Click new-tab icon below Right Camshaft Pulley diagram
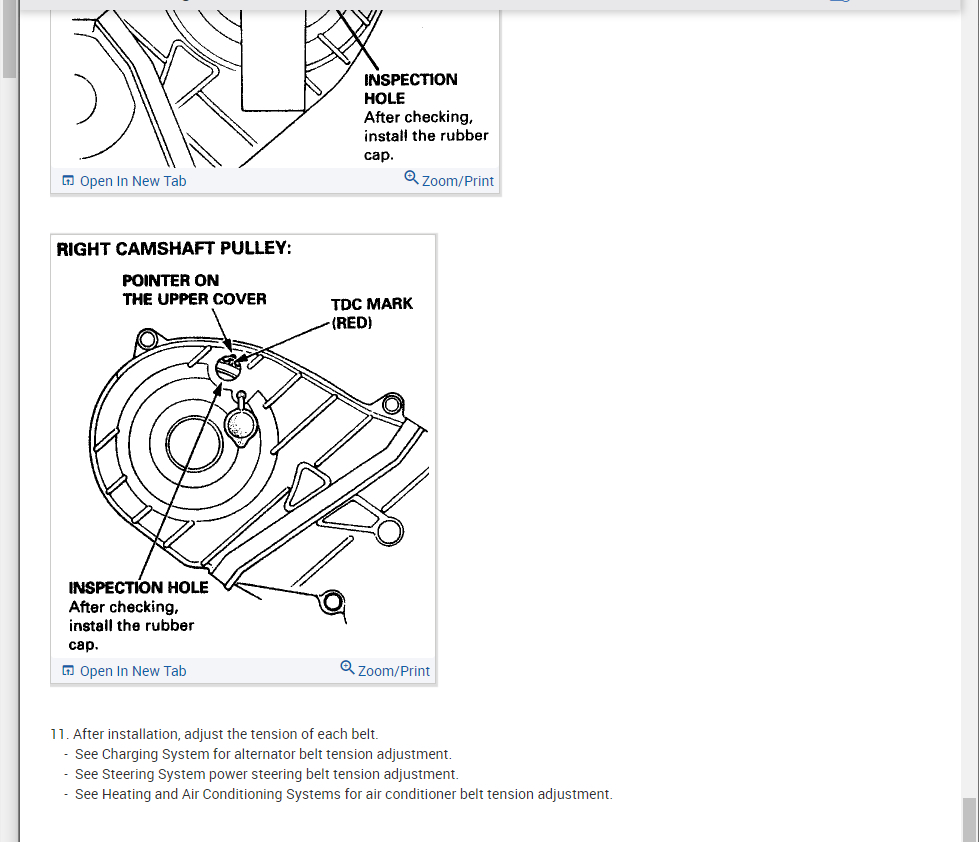 click(x=67, y=671)
